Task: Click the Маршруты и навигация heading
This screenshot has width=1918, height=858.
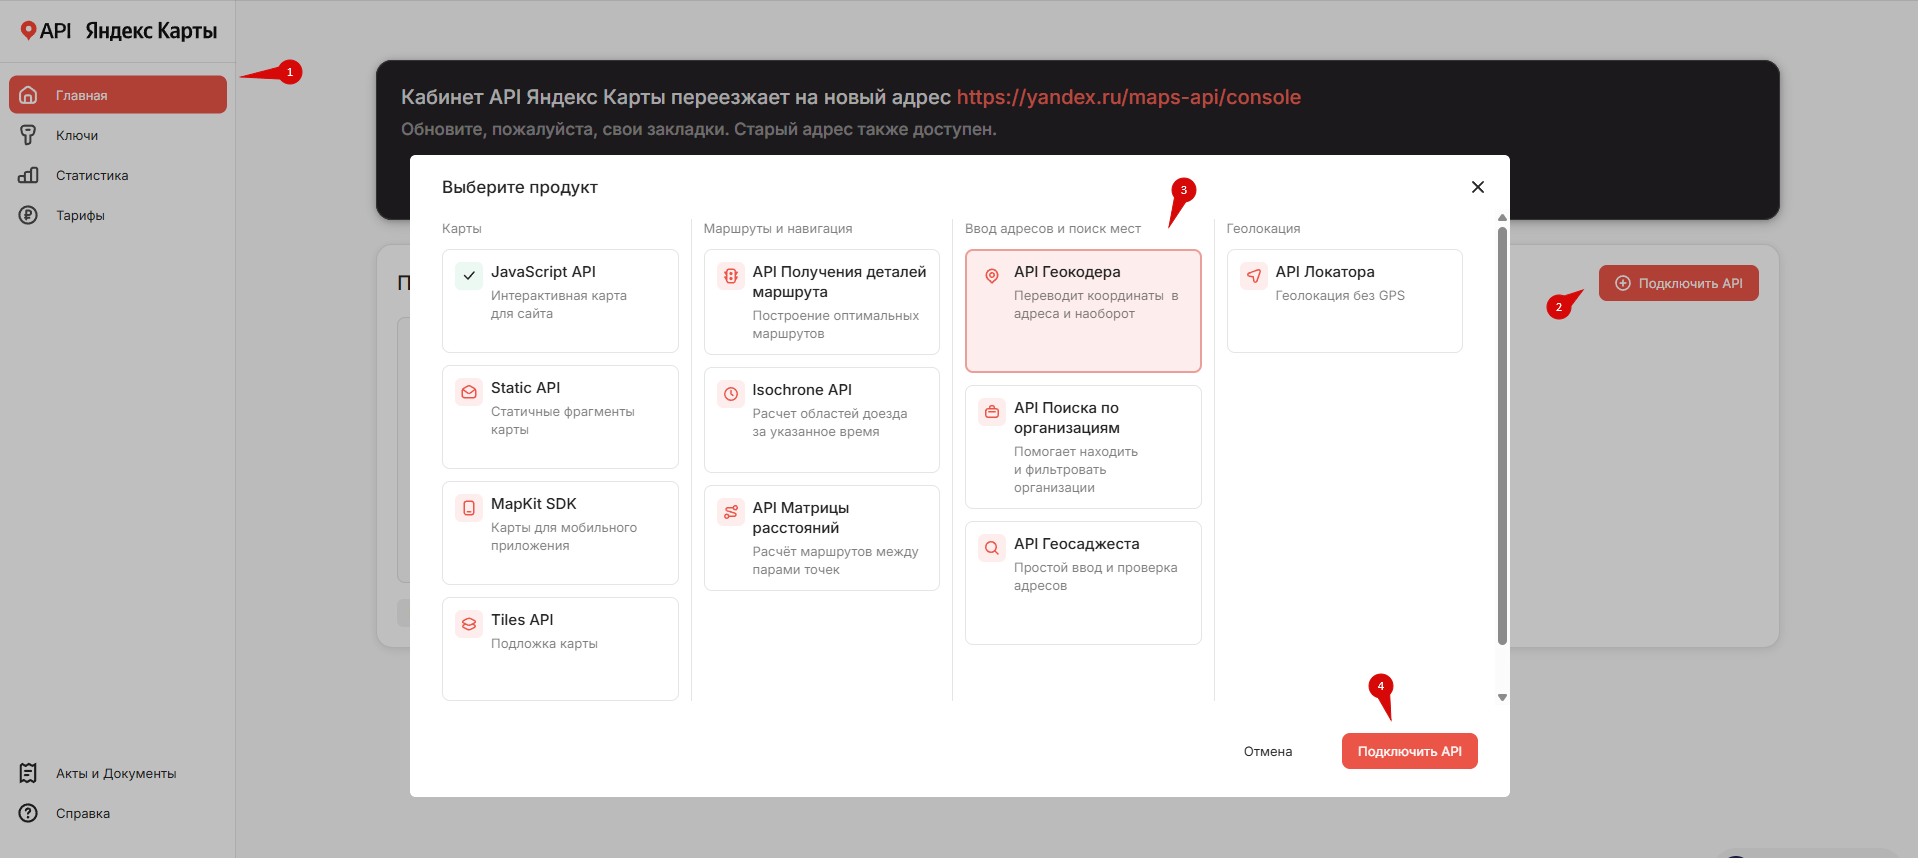Action: [x=778, y=229]
